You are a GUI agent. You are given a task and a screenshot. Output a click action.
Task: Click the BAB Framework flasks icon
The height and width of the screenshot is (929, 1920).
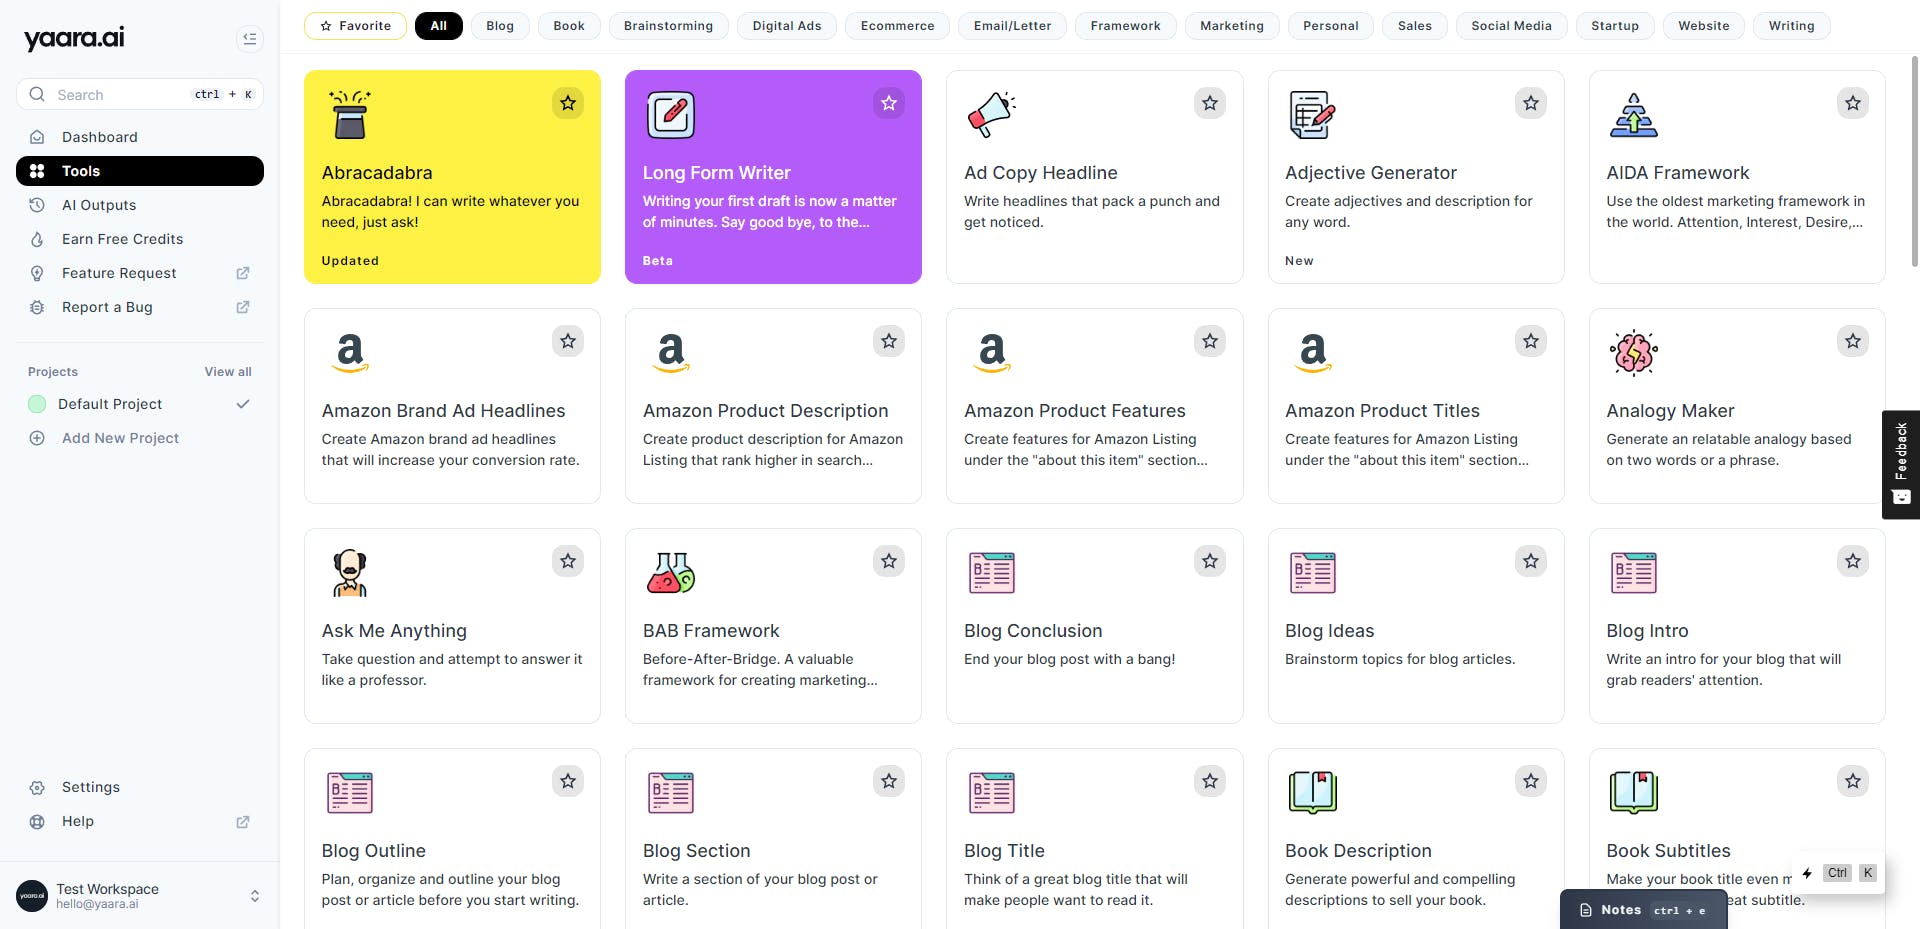(670, 572)
